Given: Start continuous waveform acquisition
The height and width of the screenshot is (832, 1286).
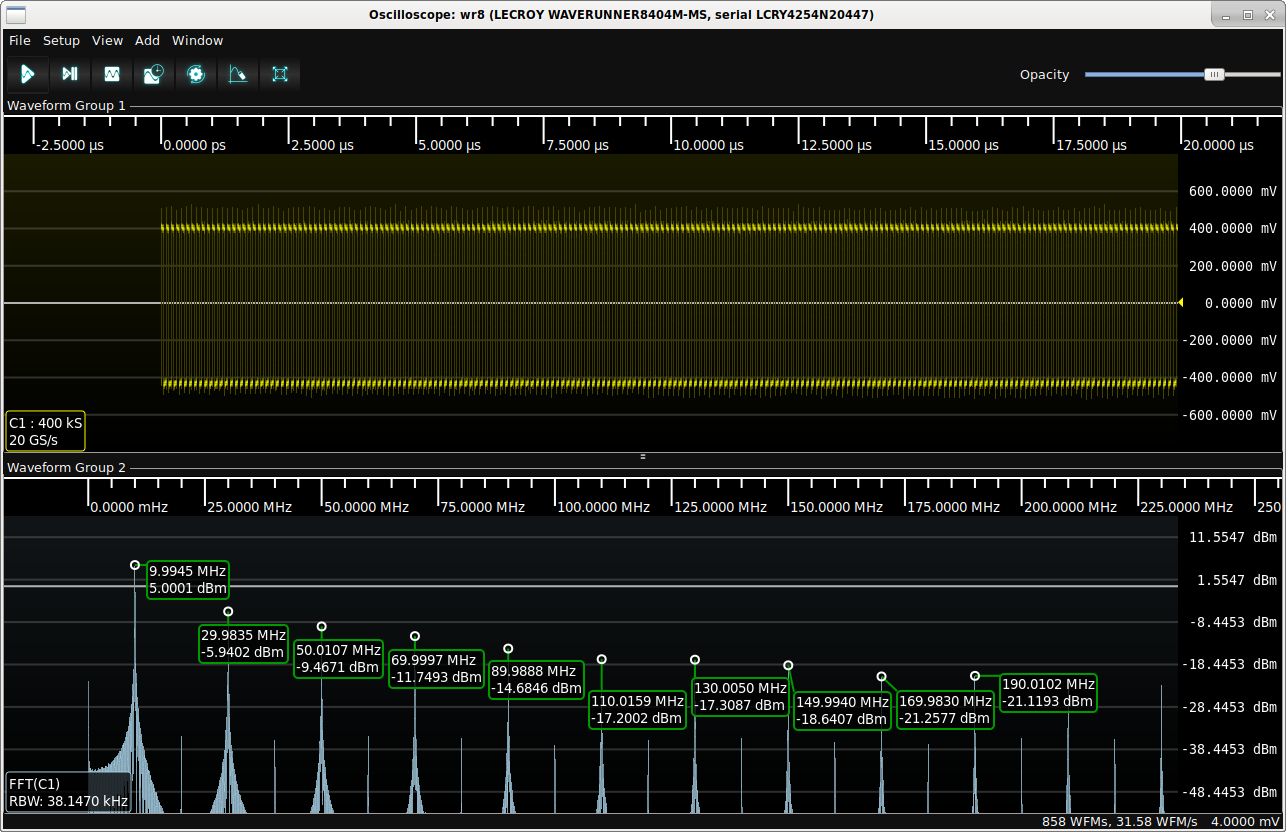Looking at the screenshot, I should (28, 74).
